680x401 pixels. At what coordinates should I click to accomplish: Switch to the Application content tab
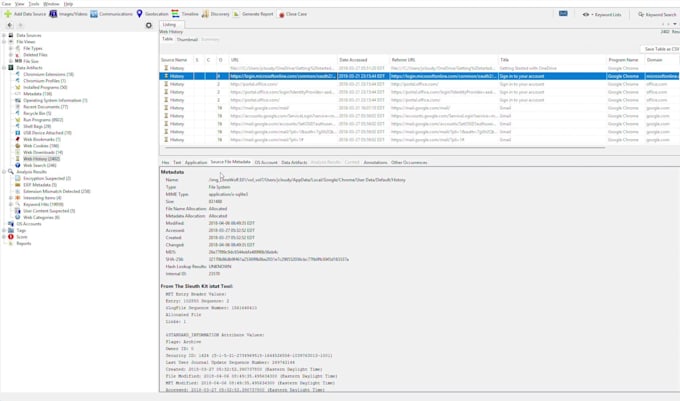196,162
